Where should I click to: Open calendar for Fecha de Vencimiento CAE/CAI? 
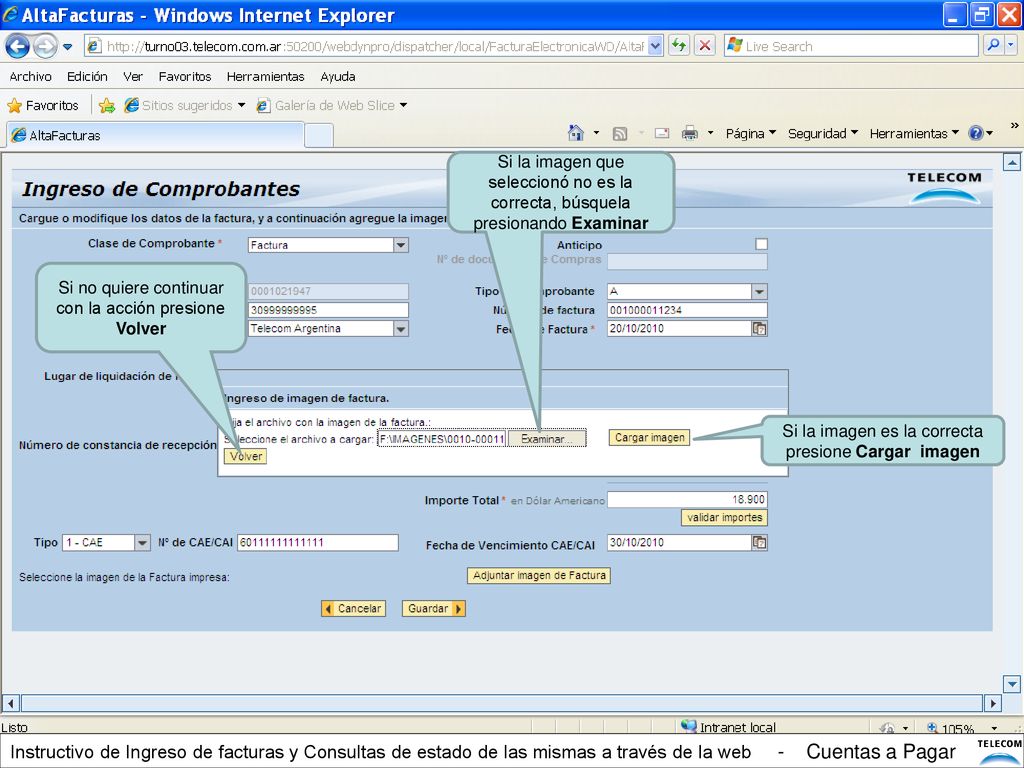coord(760,542)
